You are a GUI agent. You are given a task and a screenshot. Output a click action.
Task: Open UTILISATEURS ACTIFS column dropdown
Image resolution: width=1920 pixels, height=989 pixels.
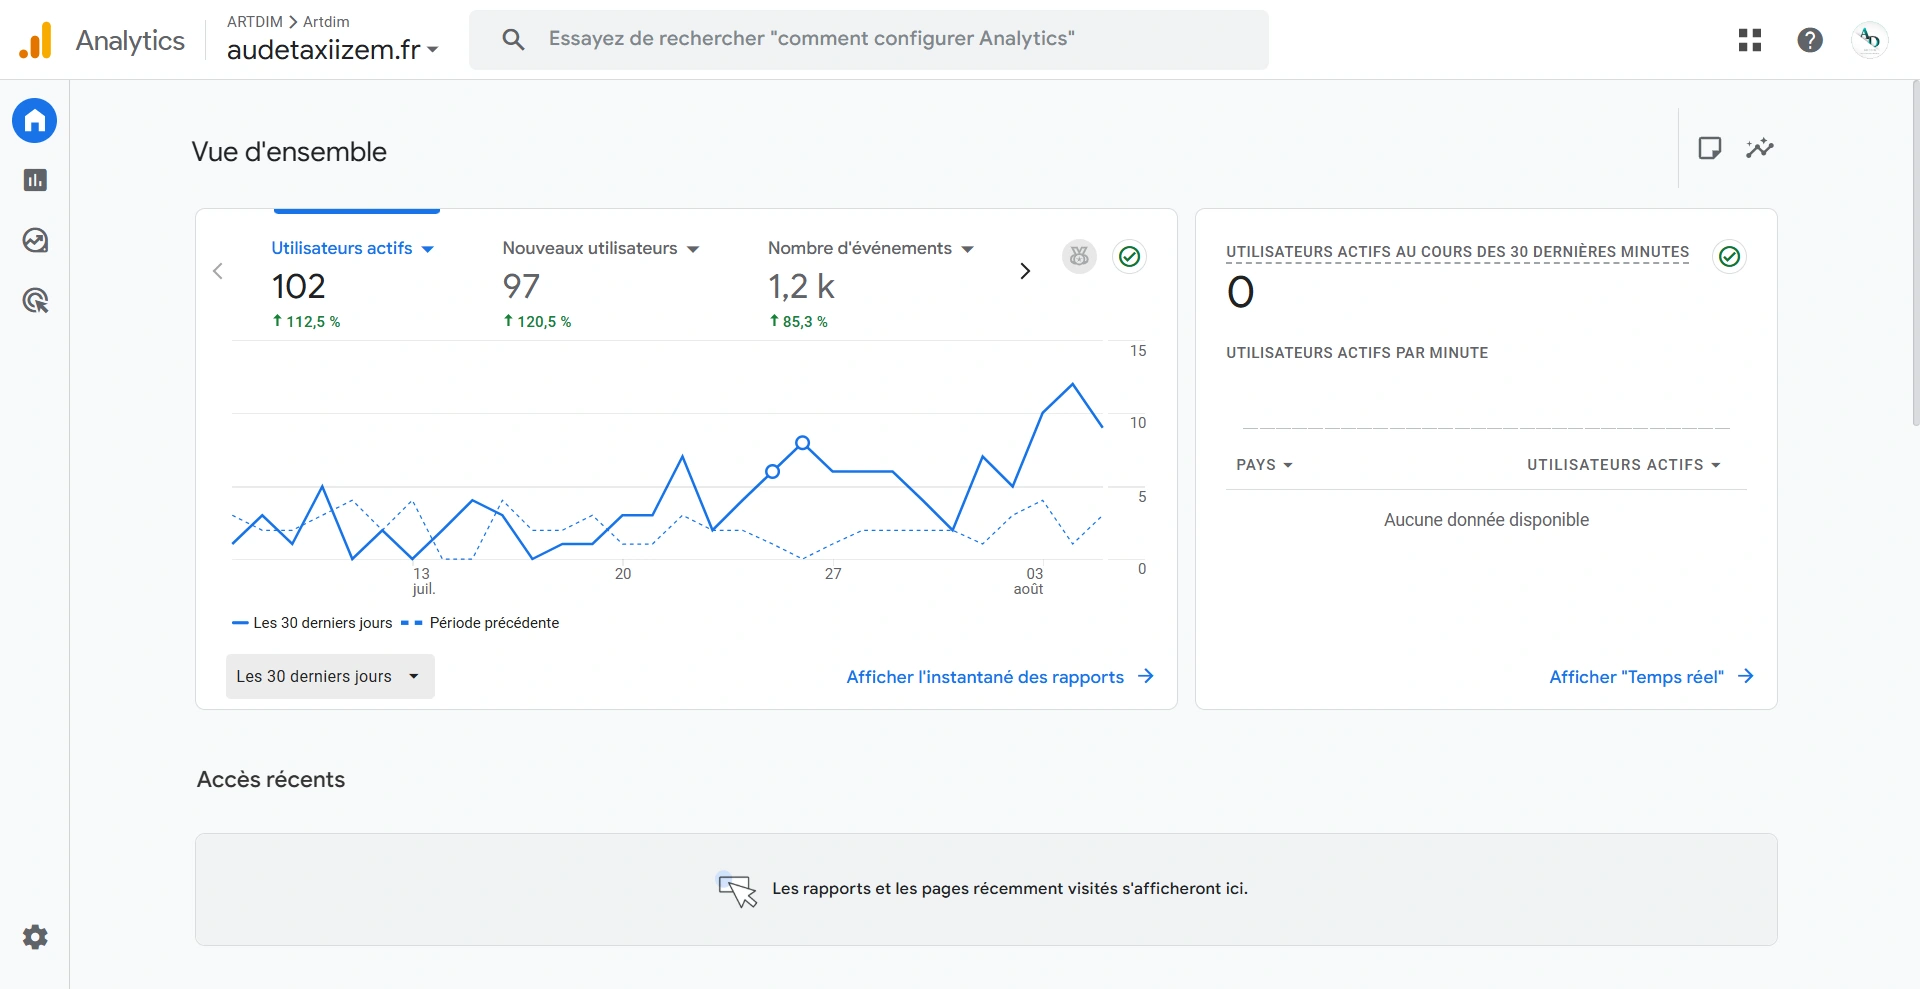[1623, 465]
